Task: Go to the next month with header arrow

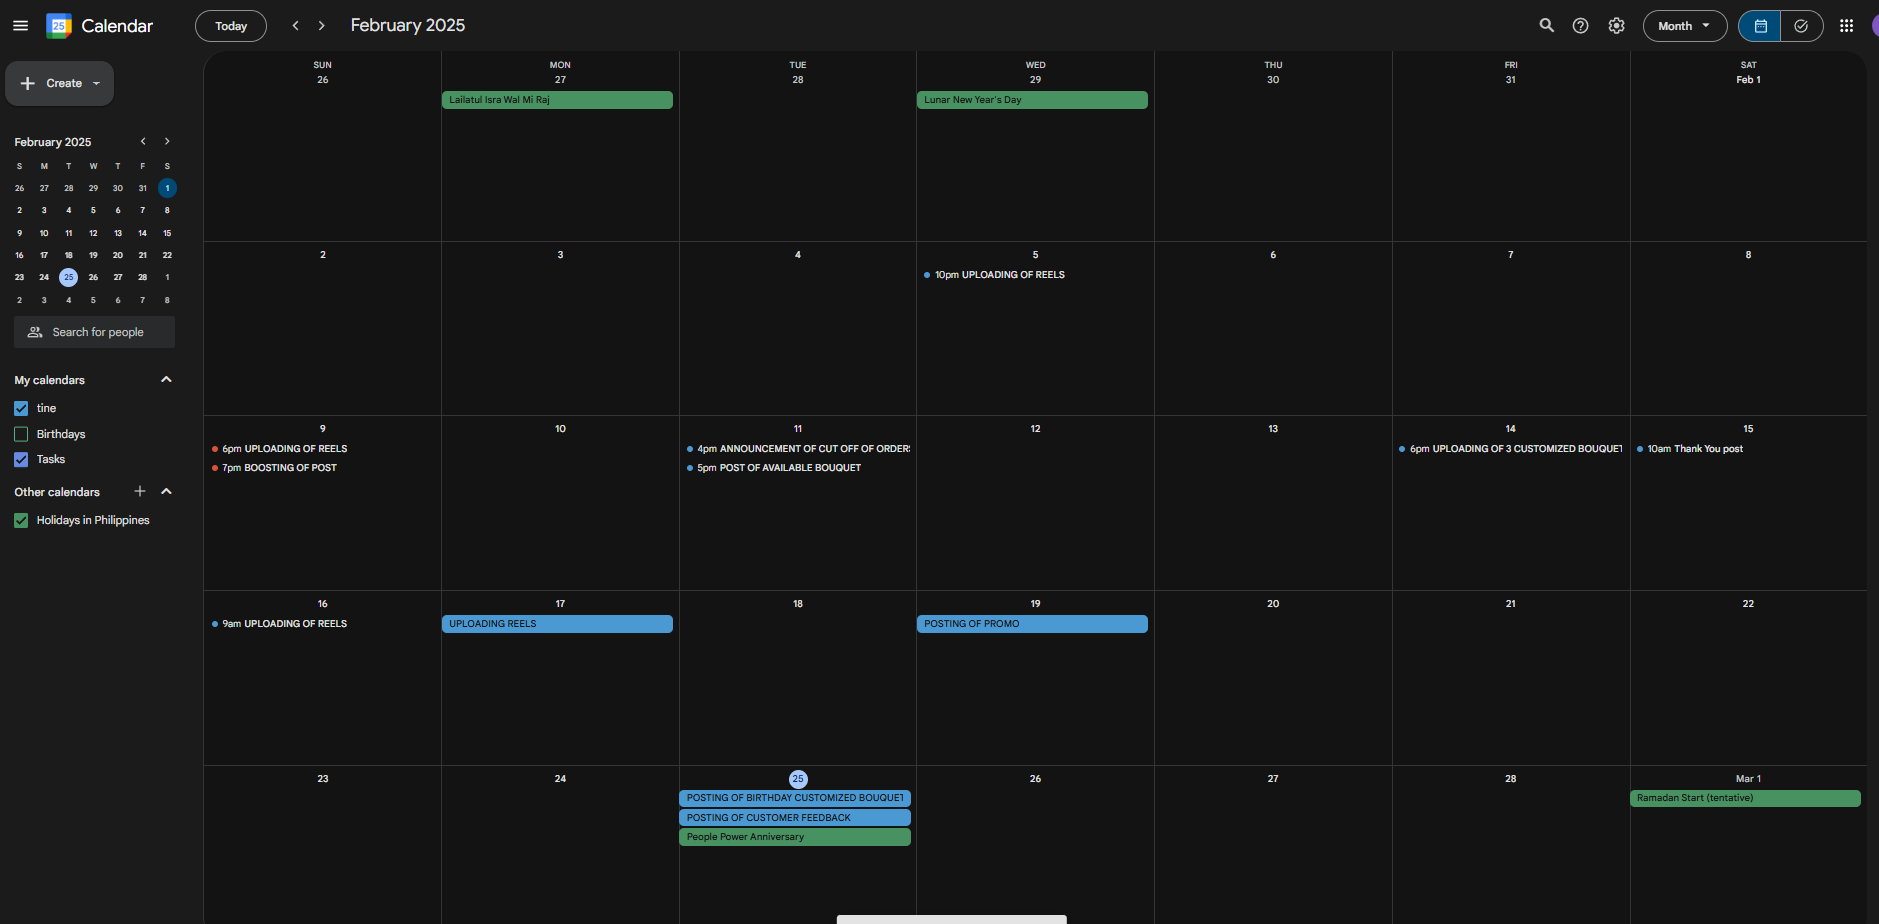Action: (321, 26)
